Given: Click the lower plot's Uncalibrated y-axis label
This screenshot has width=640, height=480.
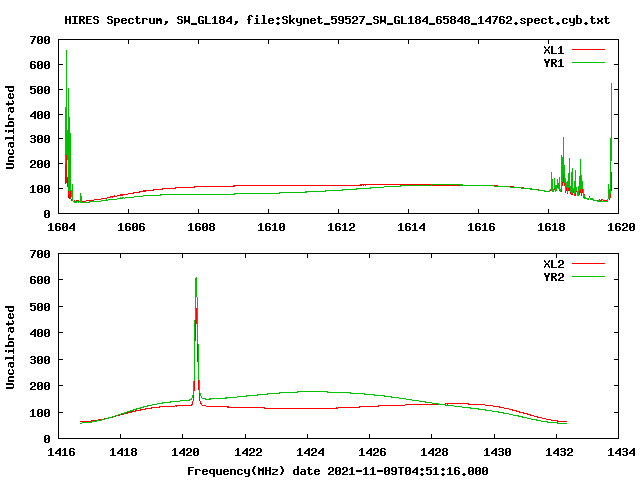Looking at the screenshot, I should pos(10,347).
